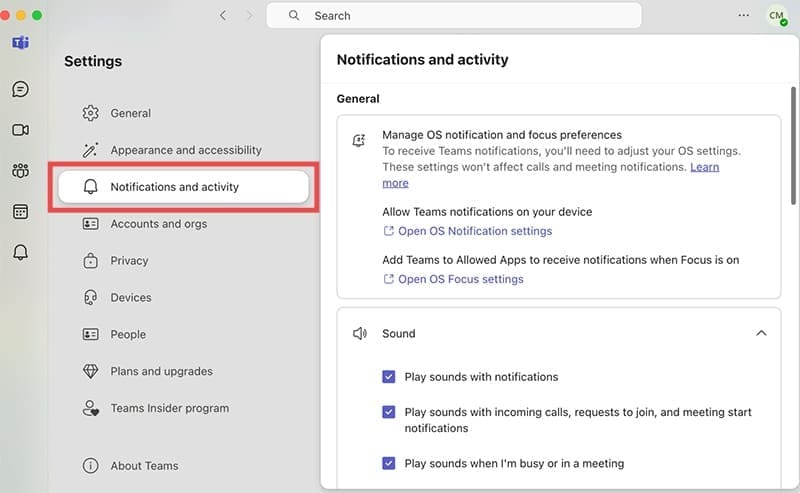
Task: Select Appearance and accessibility settings
Action: coord(183,150)
